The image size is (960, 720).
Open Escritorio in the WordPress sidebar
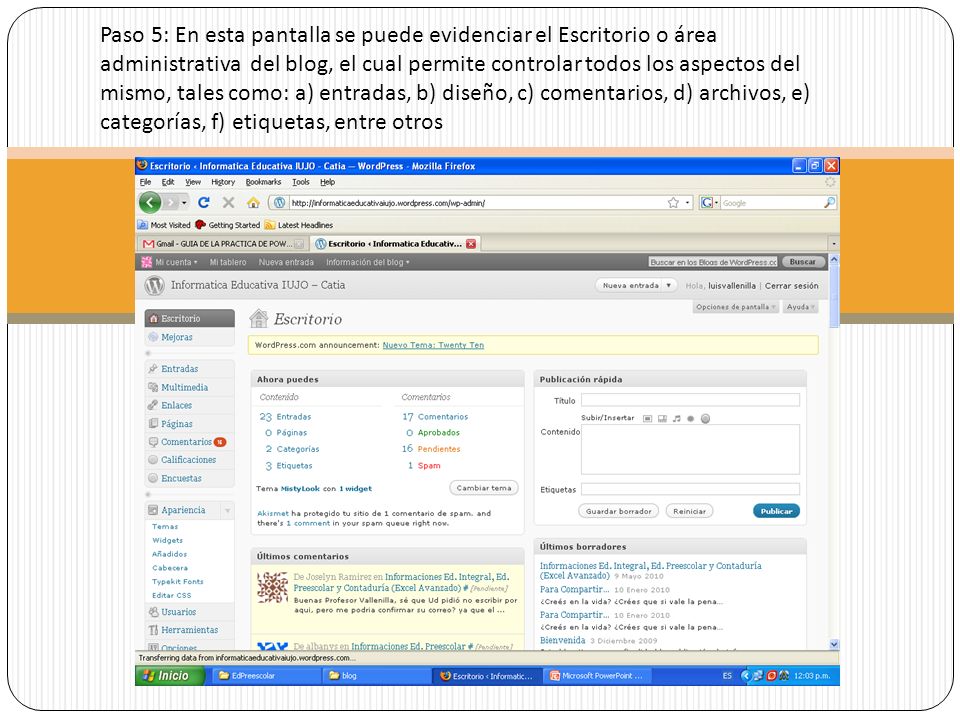(x=190, y=318)
